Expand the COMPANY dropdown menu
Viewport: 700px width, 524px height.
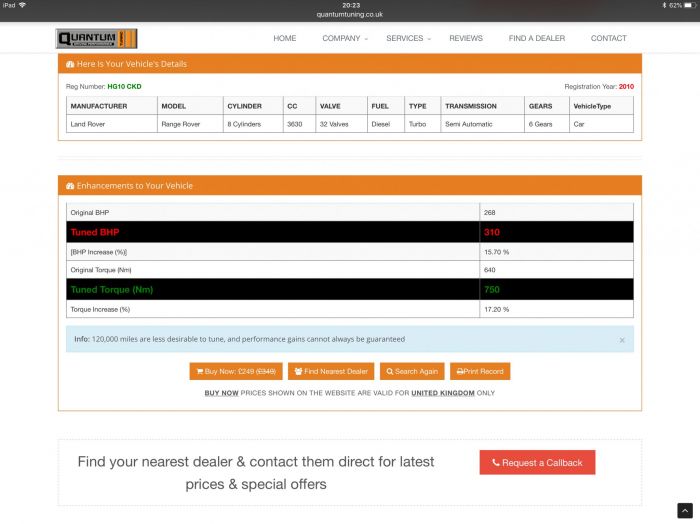click(x=345, y=38)
